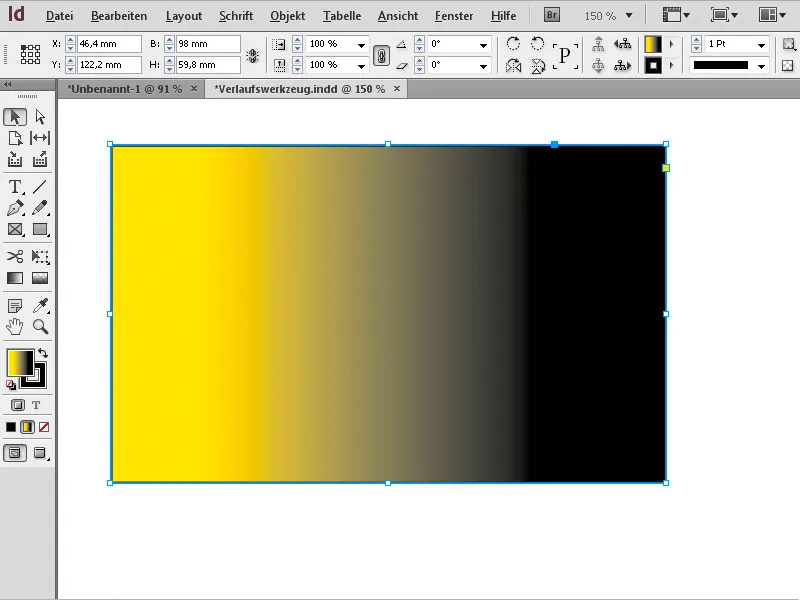The width and height of the screenshot is (800, 600).
Task: Open the Layout menu
Action: [x=184, y=16]
